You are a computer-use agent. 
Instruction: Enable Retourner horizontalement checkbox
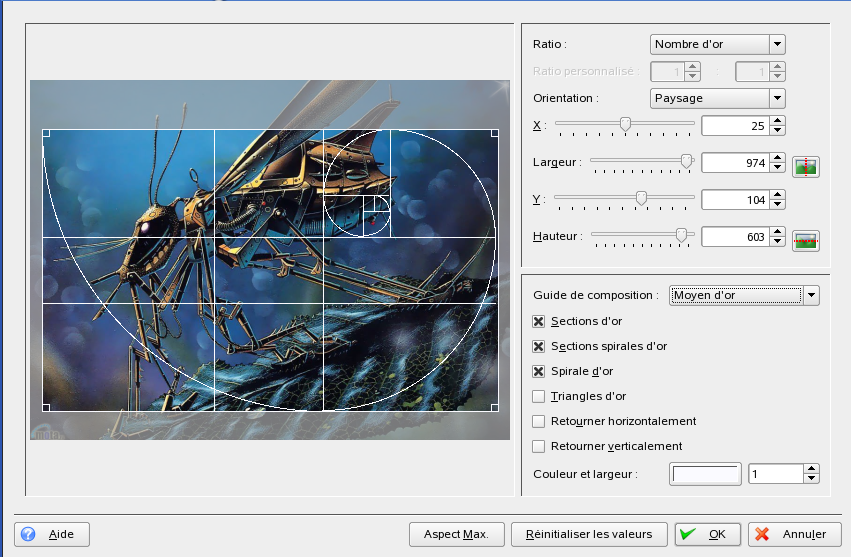point(538,421)
